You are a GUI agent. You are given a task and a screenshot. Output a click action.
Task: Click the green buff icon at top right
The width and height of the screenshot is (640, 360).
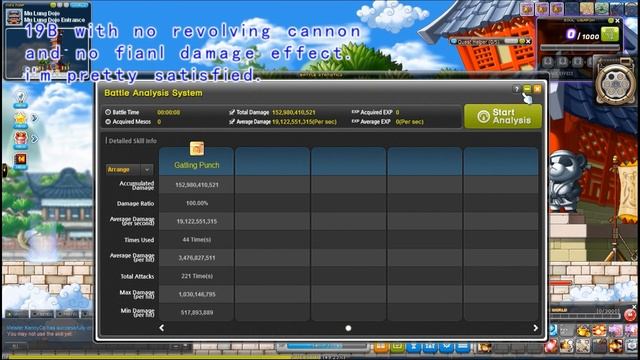click(x=602, y=9)
